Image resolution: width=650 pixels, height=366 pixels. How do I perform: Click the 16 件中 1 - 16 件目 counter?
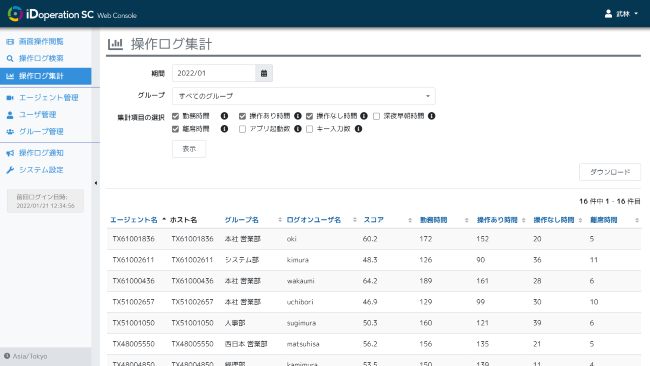[x=609, y=201]
